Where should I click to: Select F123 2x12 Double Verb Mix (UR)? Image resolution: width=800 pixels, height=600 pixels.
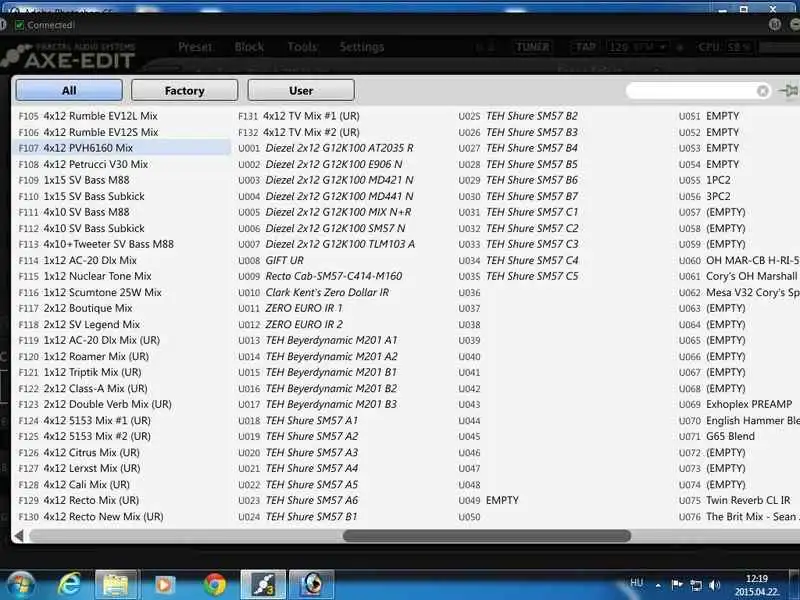121,404
